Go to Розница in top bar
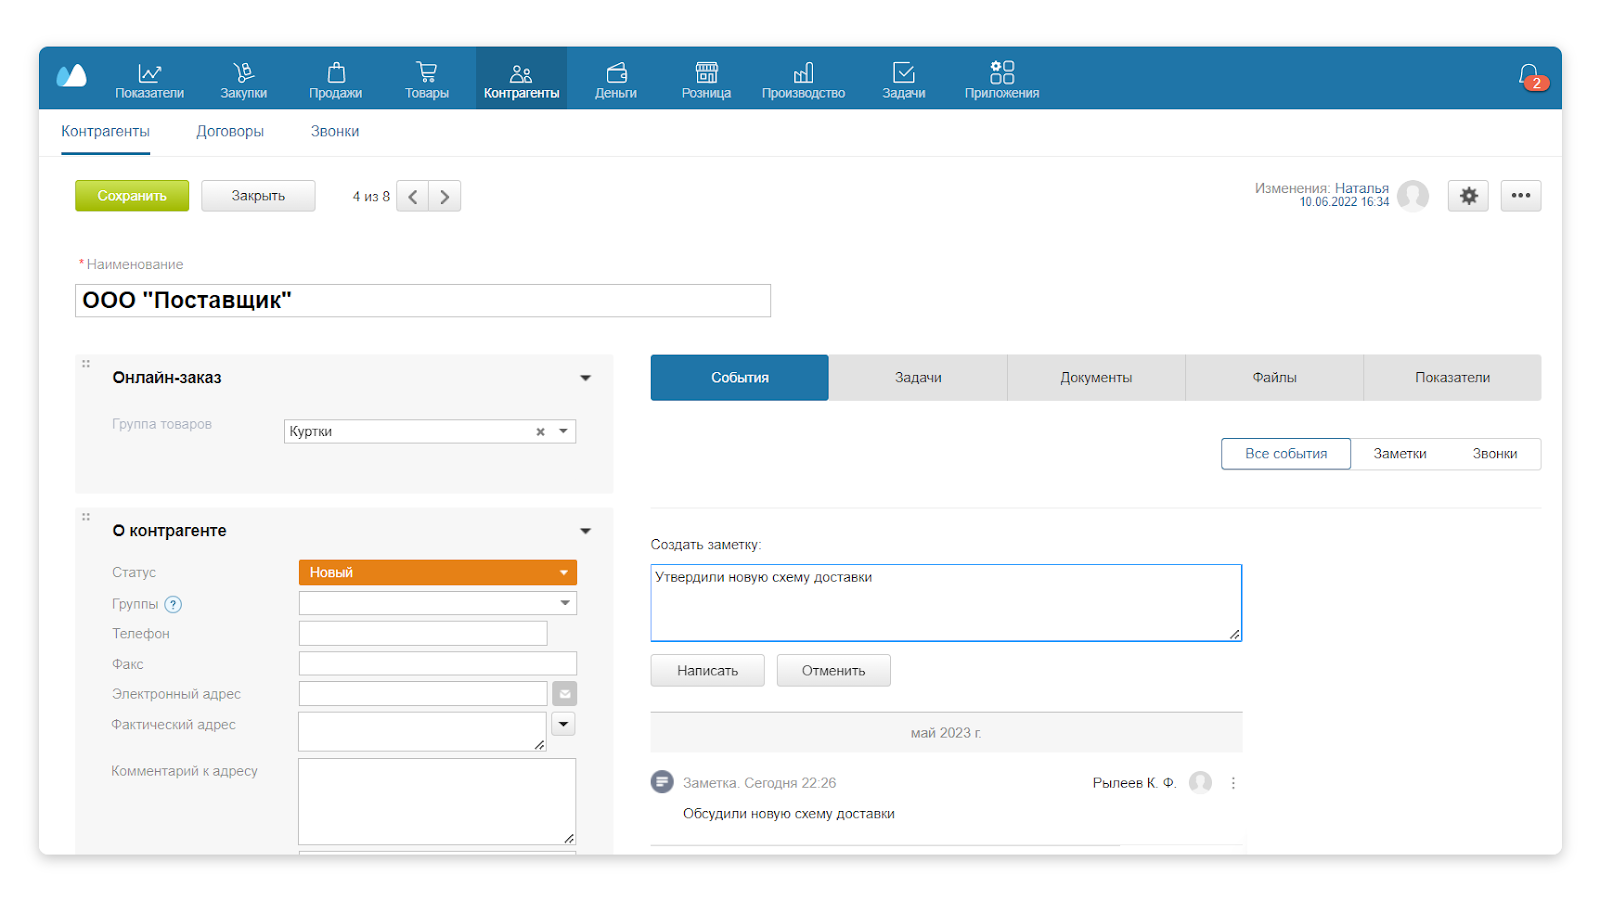Screen dimensions: 1600x900 [706, 79]
